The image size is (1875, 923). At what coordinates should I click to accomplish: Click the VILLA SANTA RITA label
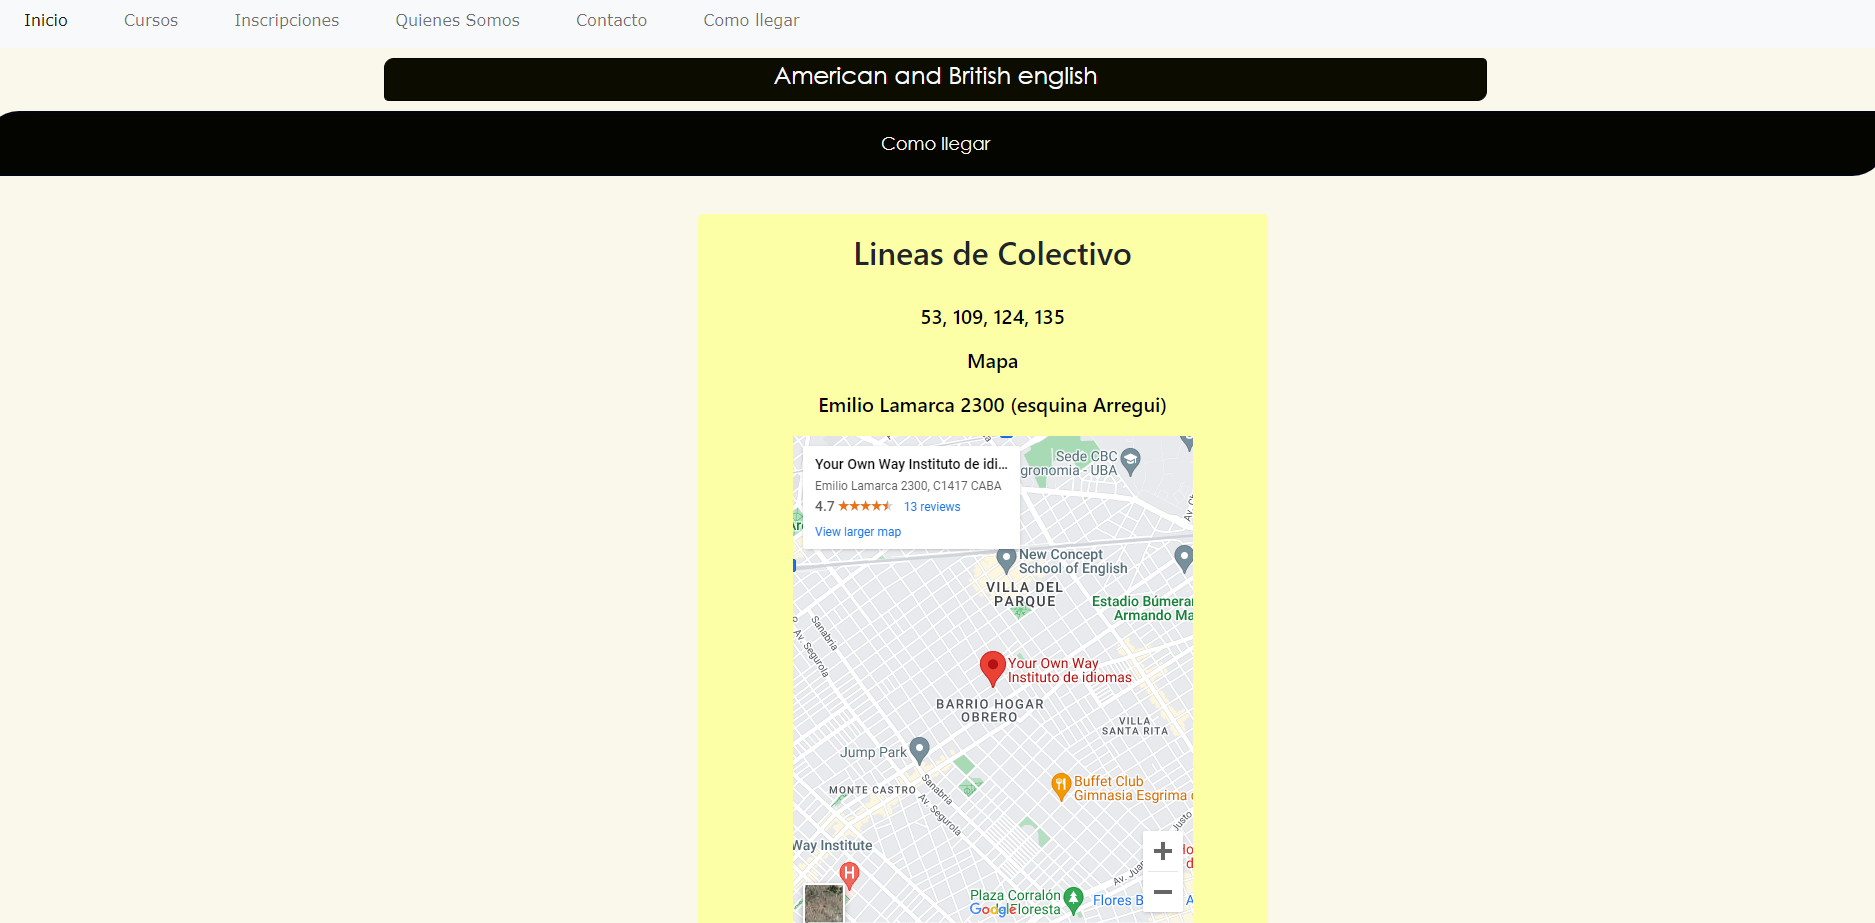click(x=1135, y=726)
